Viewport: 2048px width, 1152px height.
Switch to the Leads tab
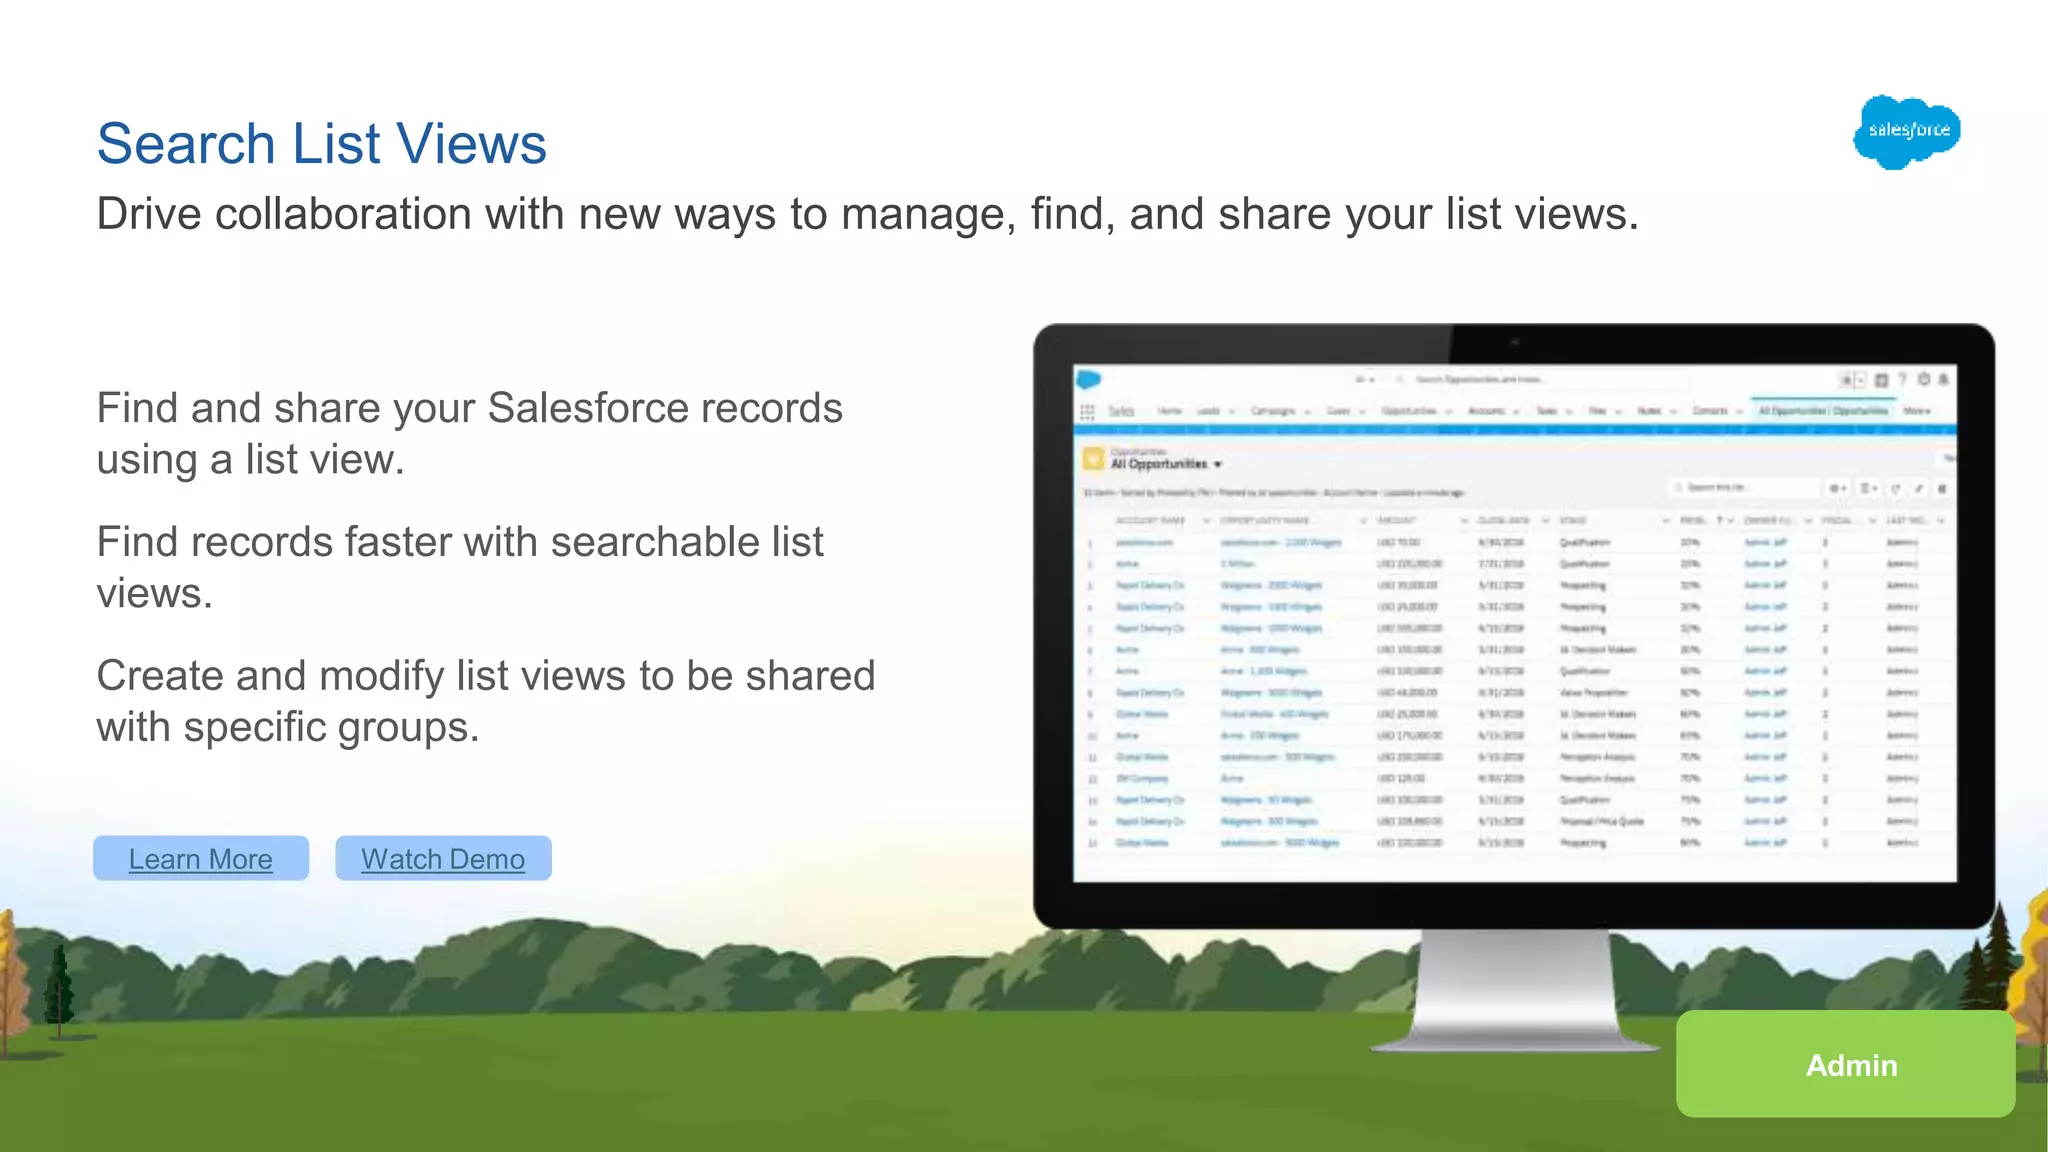1209,411
